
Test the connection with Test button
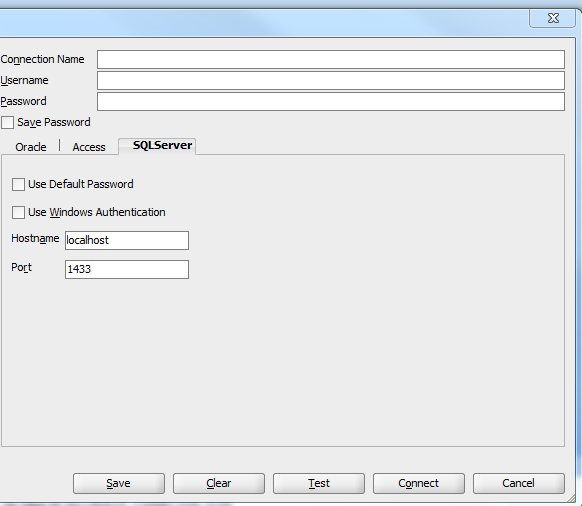pyautogui.click(x=319, y=483)
